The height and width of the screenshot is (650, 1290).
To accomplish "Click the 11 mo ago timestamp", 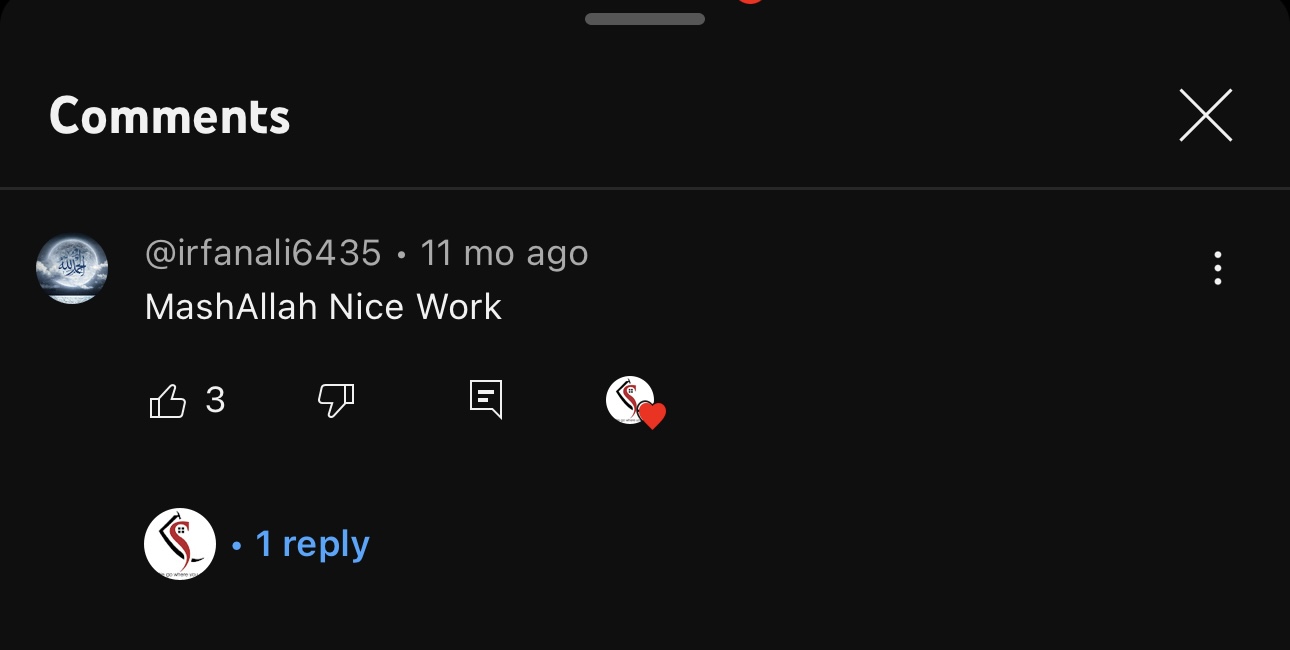I will tap(504, 253).
